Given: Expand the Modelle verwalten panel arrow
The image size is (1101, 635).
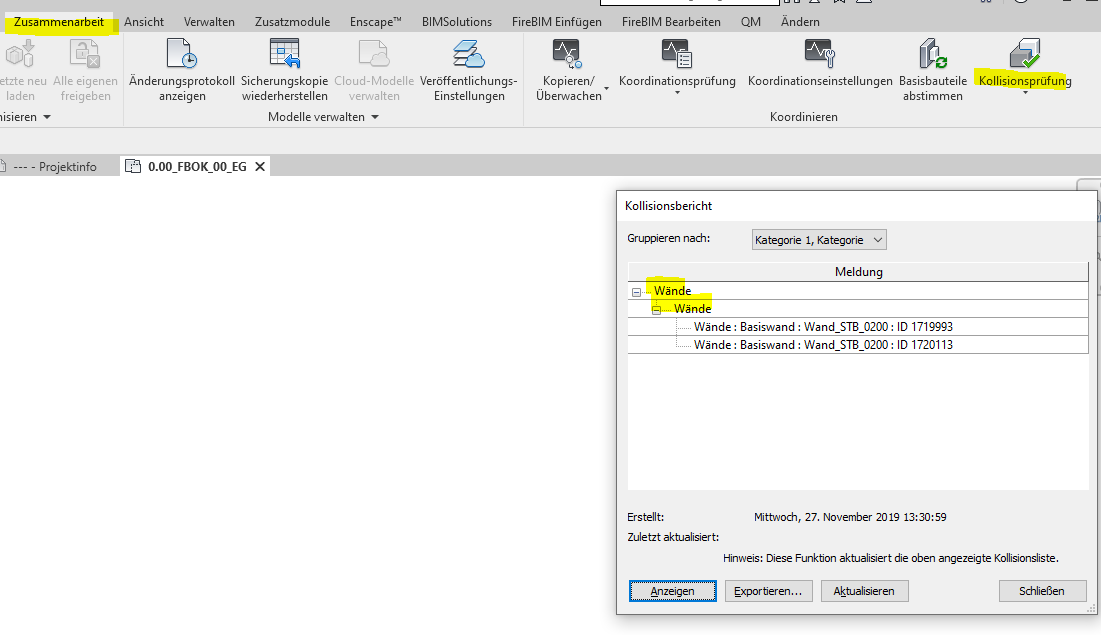Looking at the screenshot, I should [375, 117].
